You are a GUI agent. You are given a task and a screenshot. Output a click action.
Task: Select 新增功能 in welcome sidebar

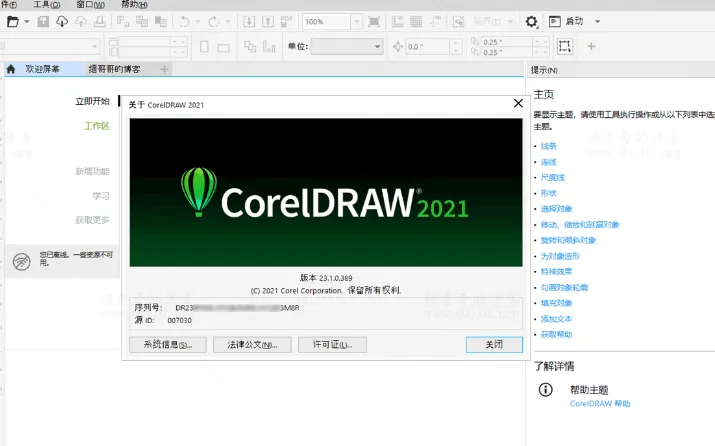(93, 171)
